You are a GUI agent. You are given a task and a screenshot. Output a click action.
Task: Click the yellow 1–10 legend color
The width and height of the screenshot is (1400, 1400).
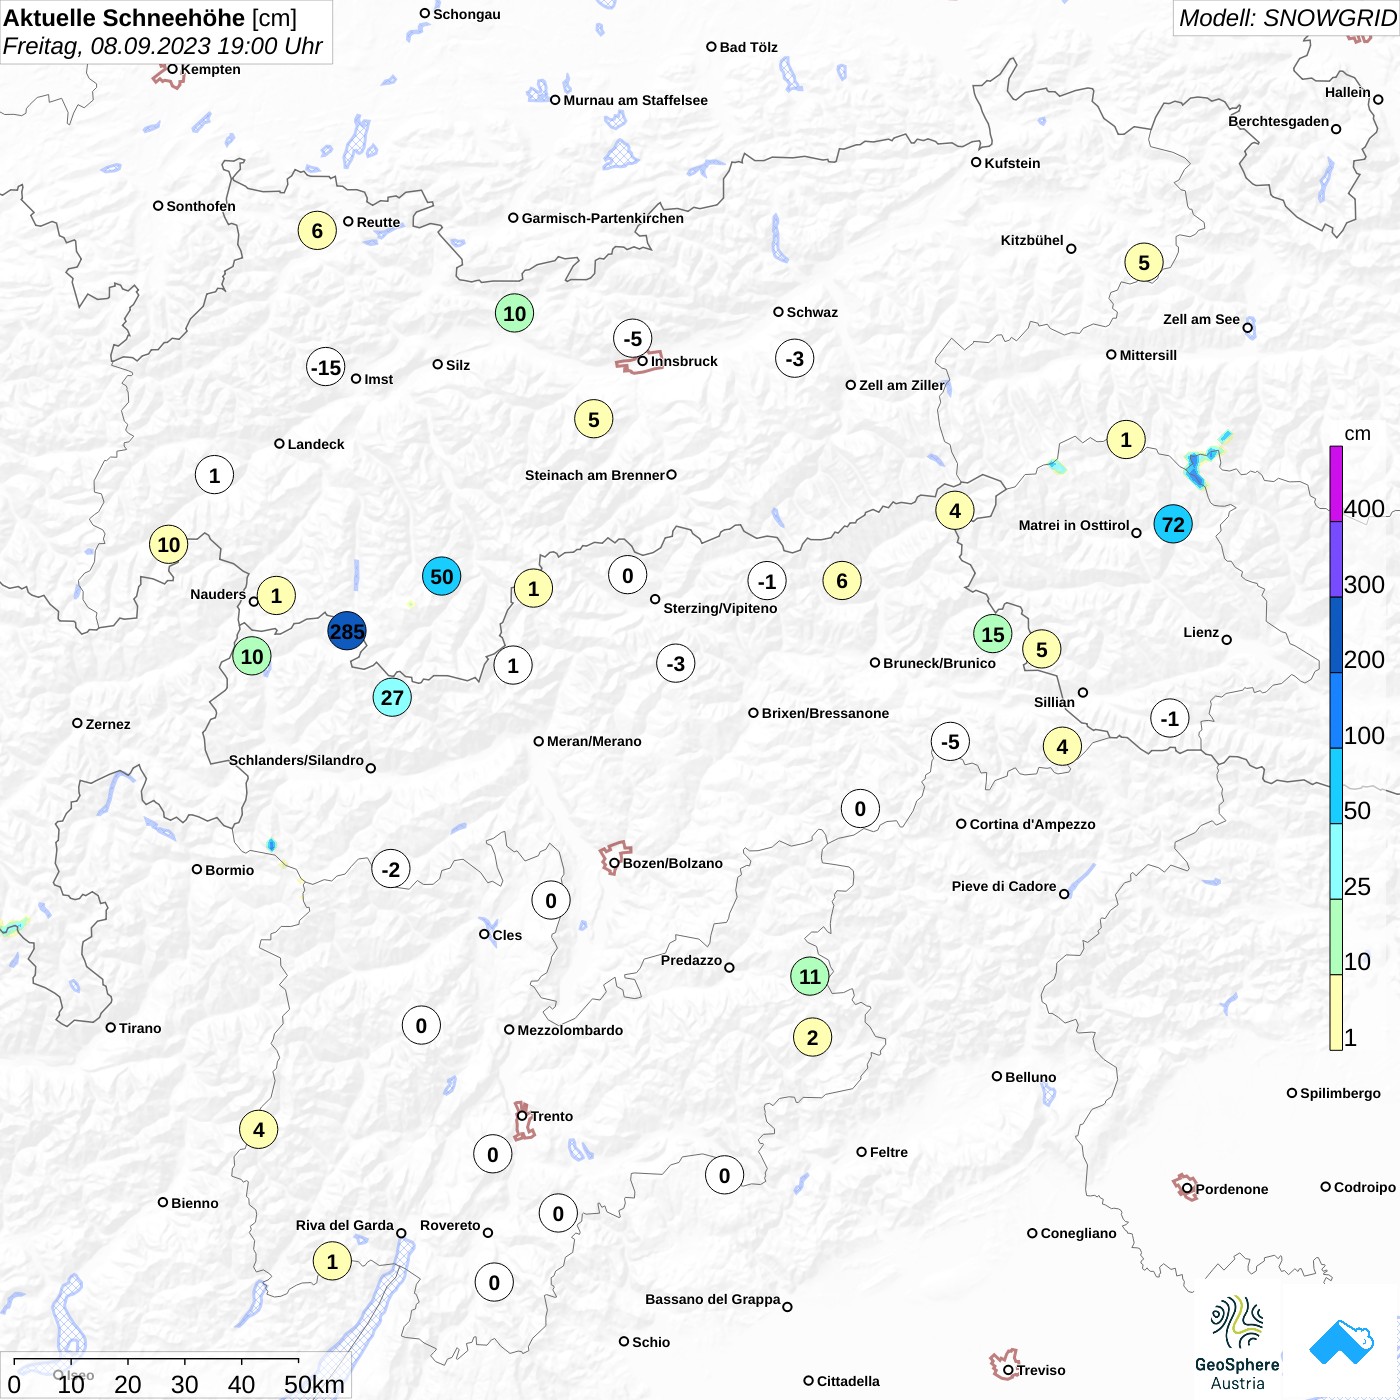[1336, 1012]
